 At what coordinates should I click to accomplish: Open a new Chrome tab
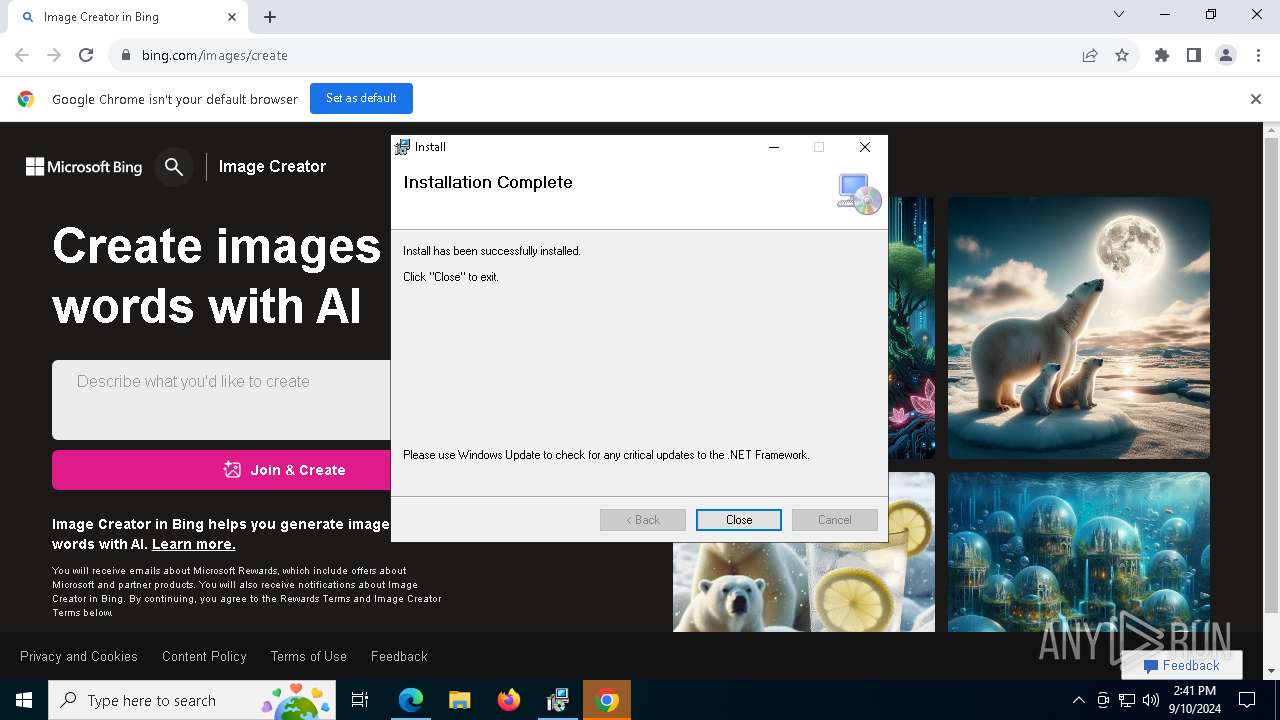click(270, 17)
